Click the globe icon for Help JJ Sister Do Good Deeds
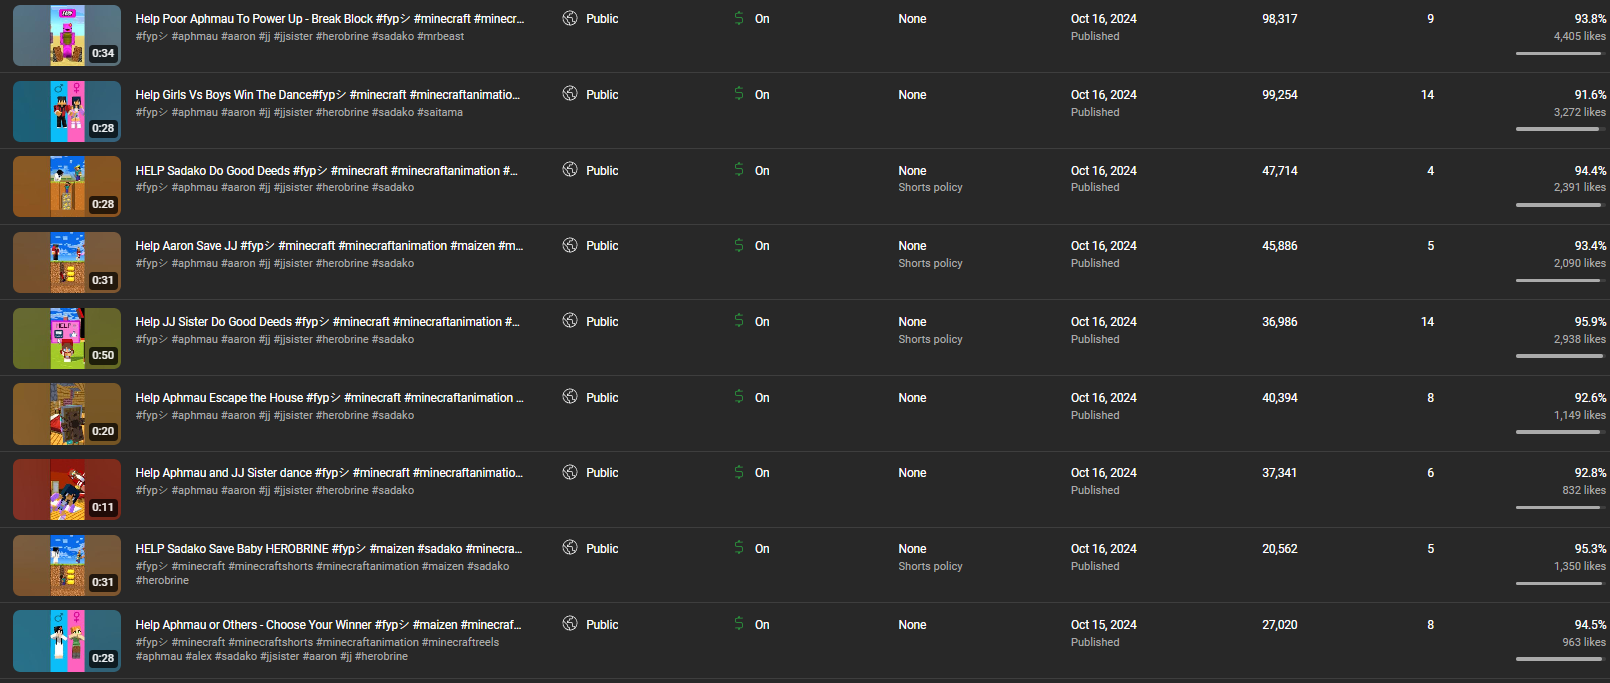 (570, 321)
